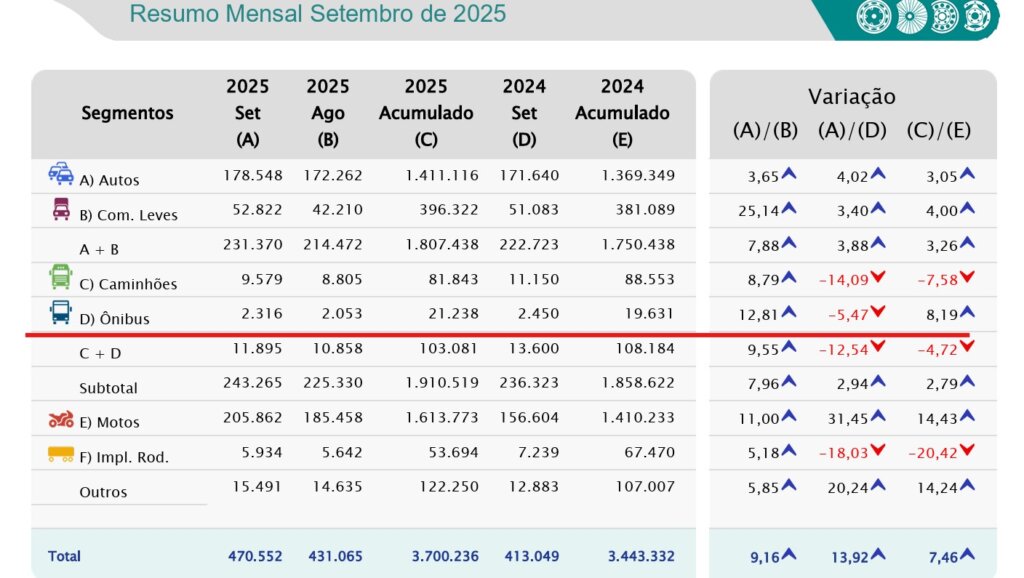Click the Segmentos column header
The height and width of the screenshot is (578, 1024).
(x=127, y=113)
